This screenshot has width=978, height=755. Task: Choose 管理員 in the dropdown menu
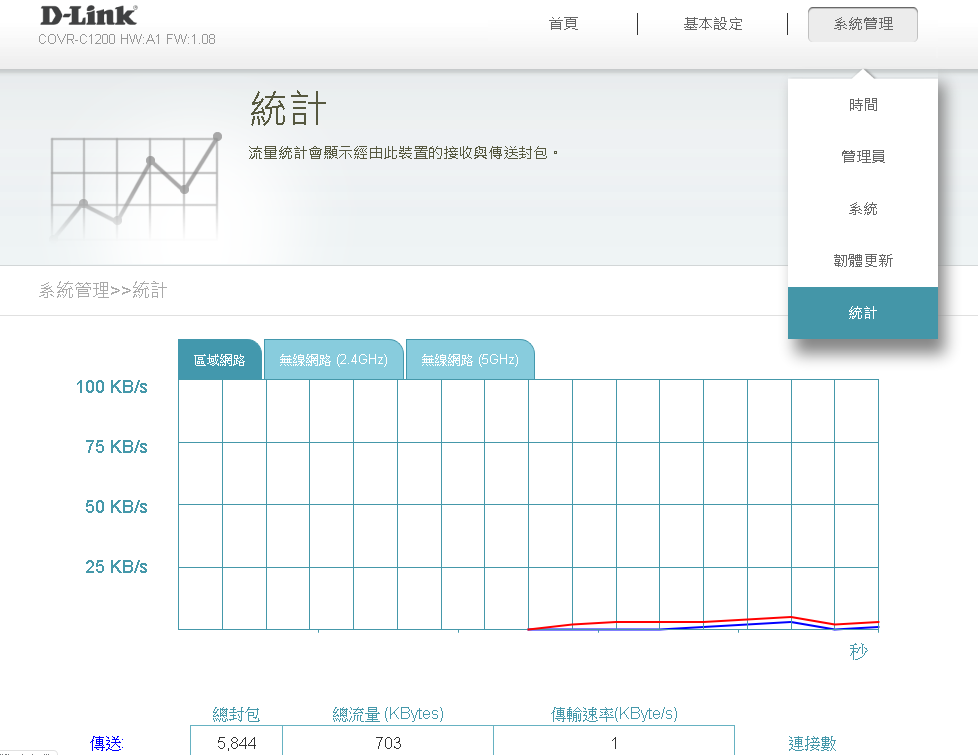862,157
